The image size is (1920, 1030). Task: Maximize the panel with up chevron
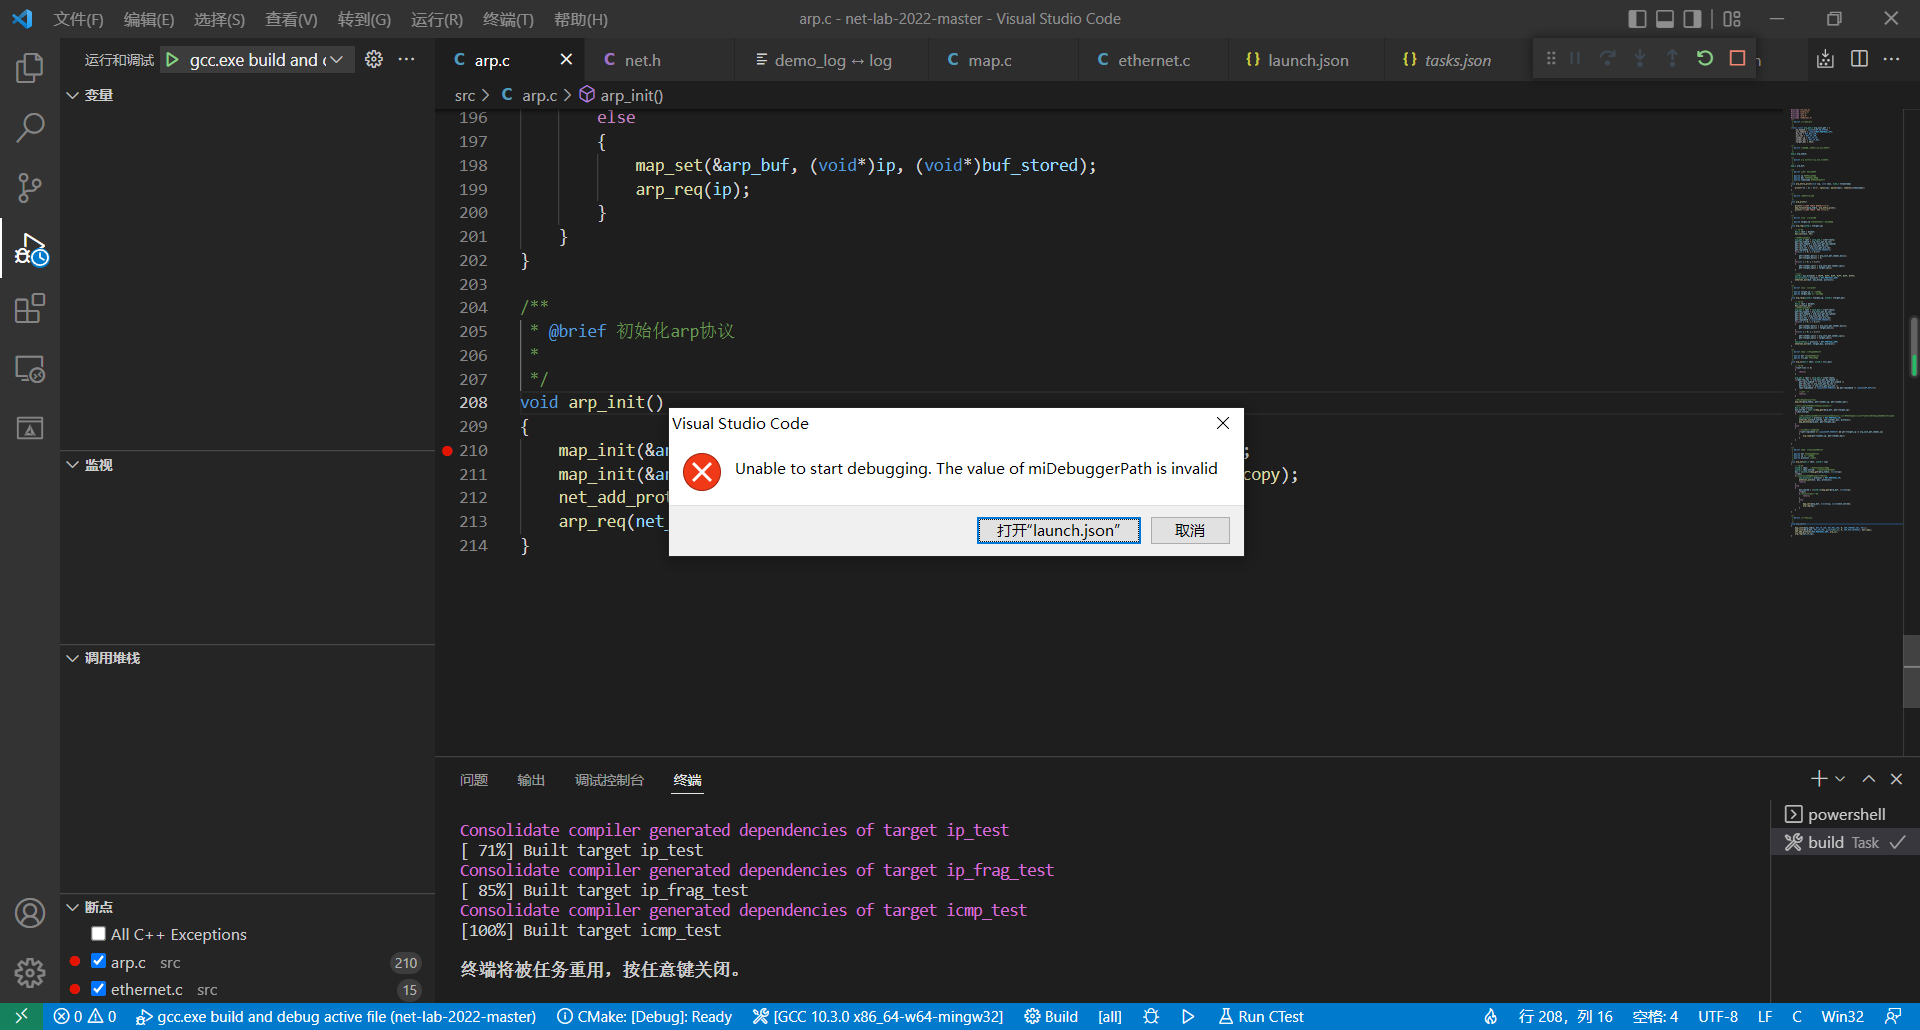pos(1868,779)
